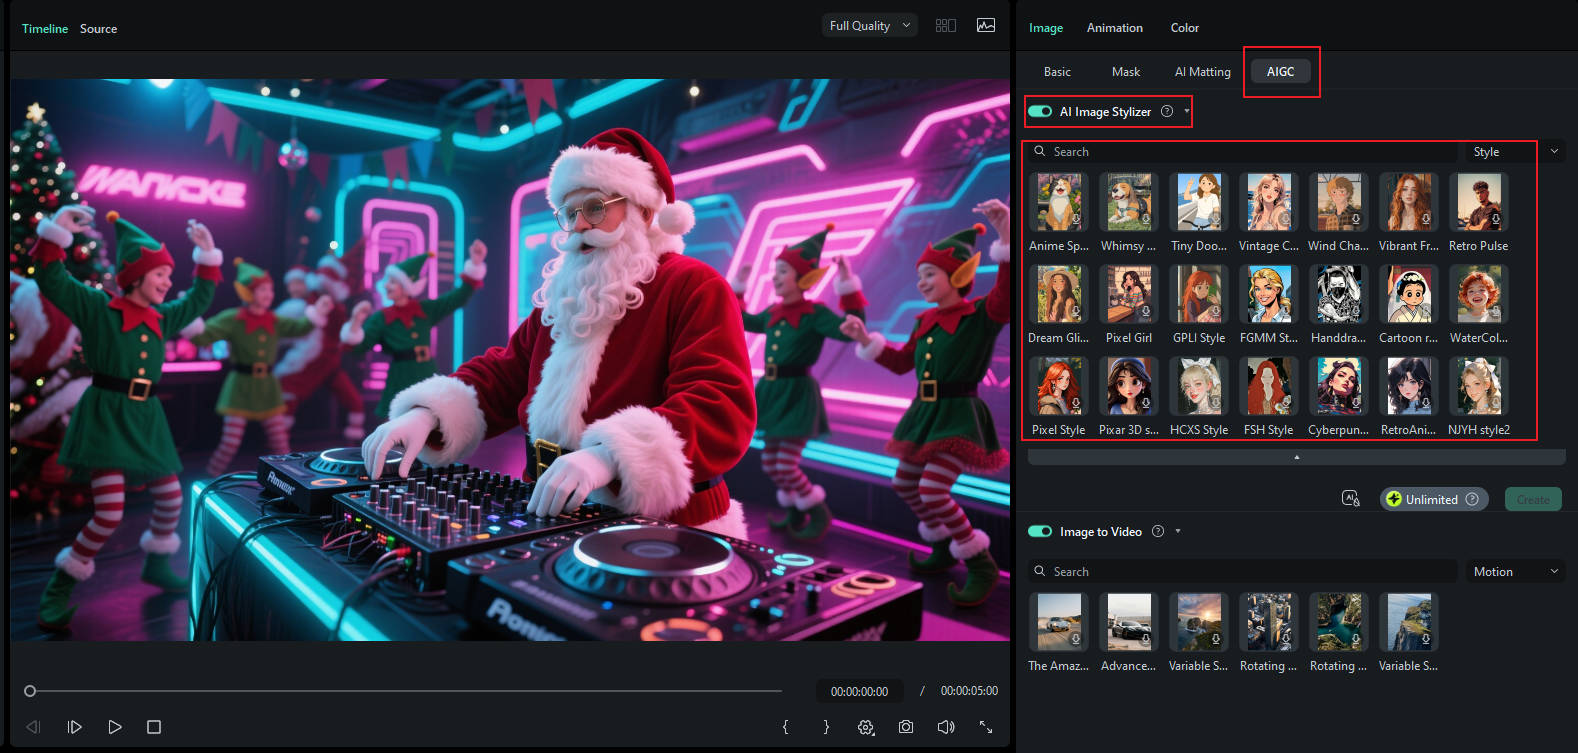Screen dimensions: 1578x753
Task: Set the mark in point
Action: [x=786, y=727]
